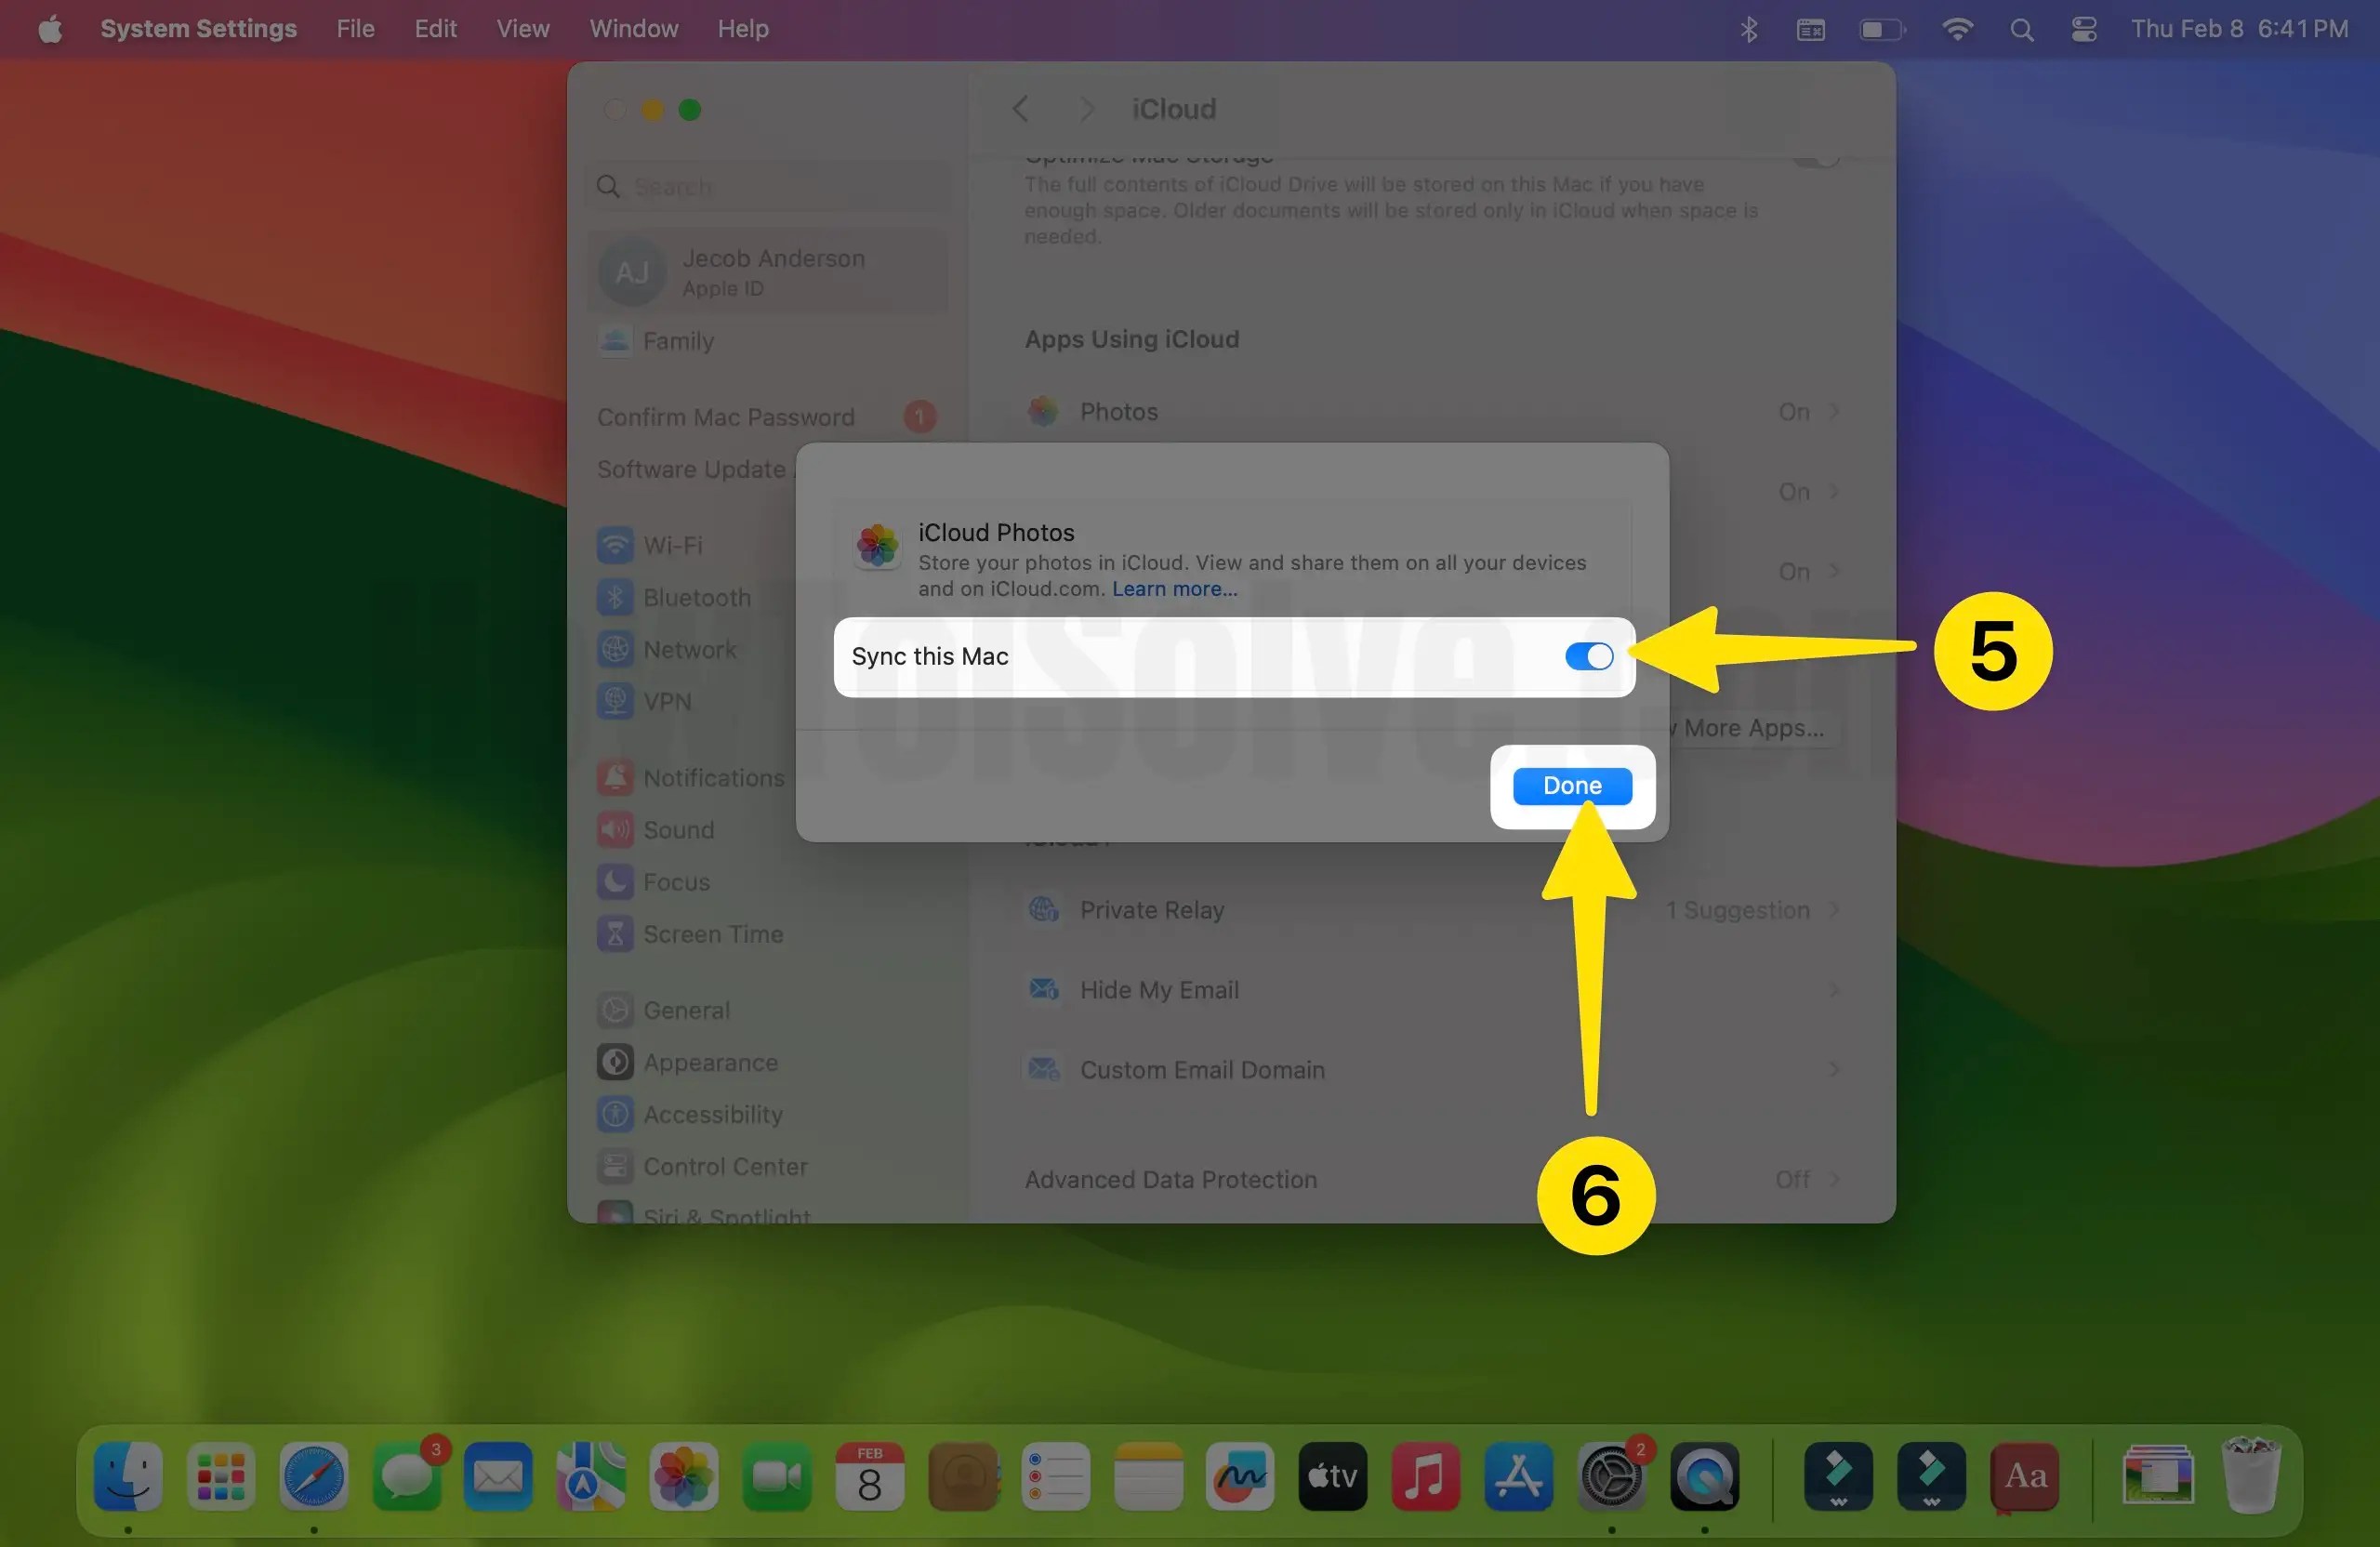Select Bluetooth in the settings sidebar
2380x1547 pixels.
pyautogui.click(x=697, y=597)
